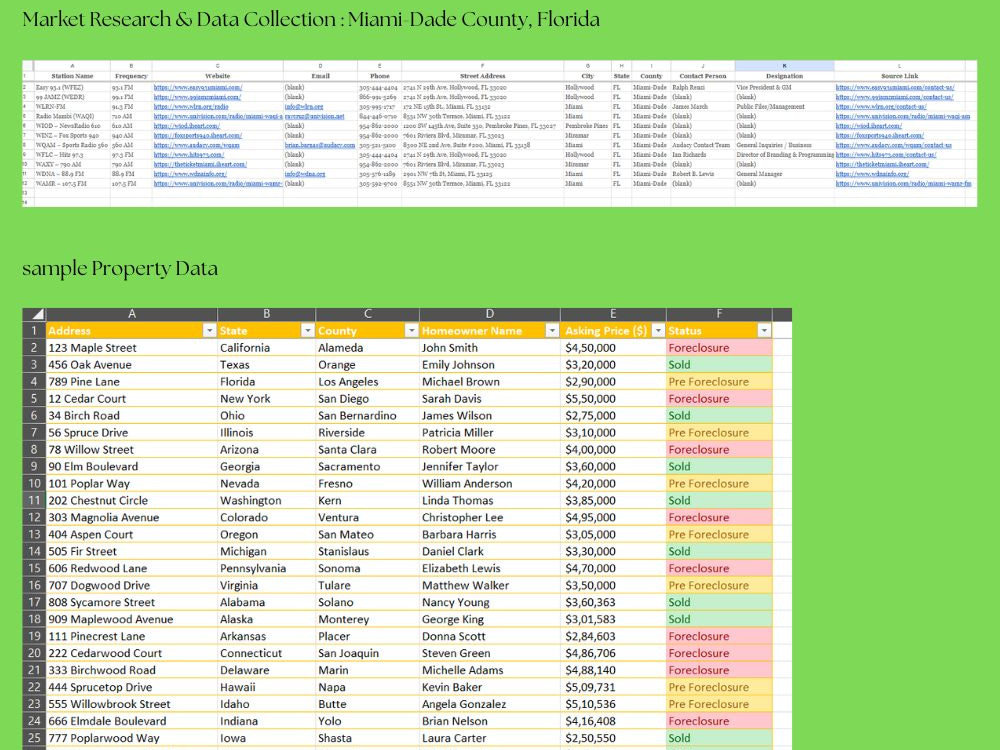Select the '202 Chestnut Circle' address cell
Image resolution: width=1000 pixels, height=750 pixels.
point(132,501)
